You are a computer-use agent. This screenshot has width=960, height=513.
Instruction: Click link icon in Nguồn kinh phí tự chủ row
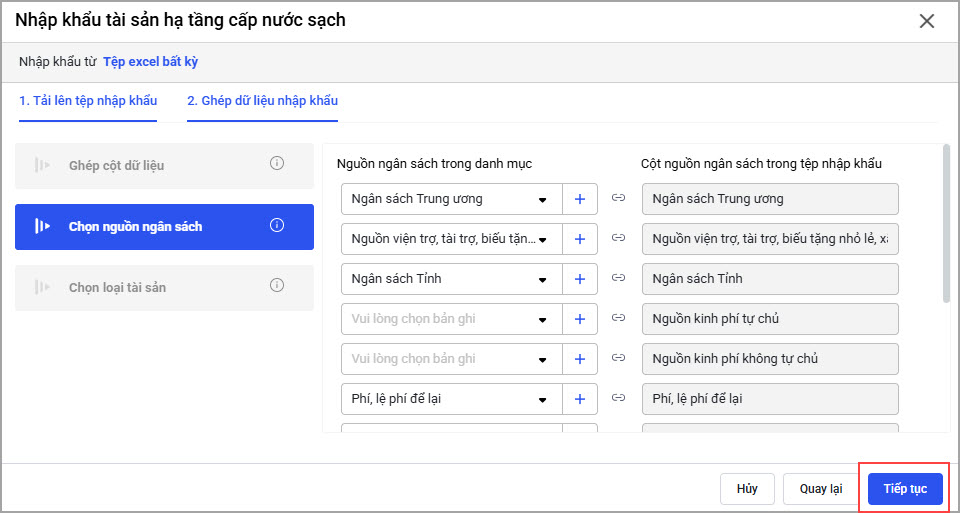pos(619,319)
